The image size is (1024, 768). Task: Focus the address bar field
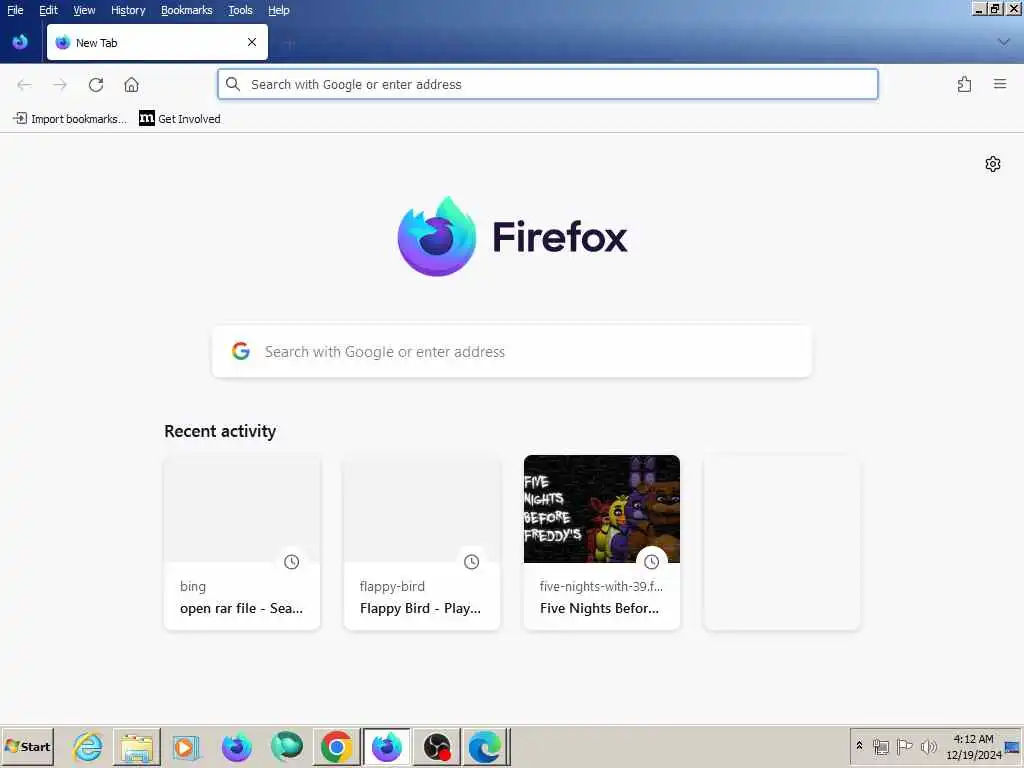pyautogui.click(x=547, y=84)
